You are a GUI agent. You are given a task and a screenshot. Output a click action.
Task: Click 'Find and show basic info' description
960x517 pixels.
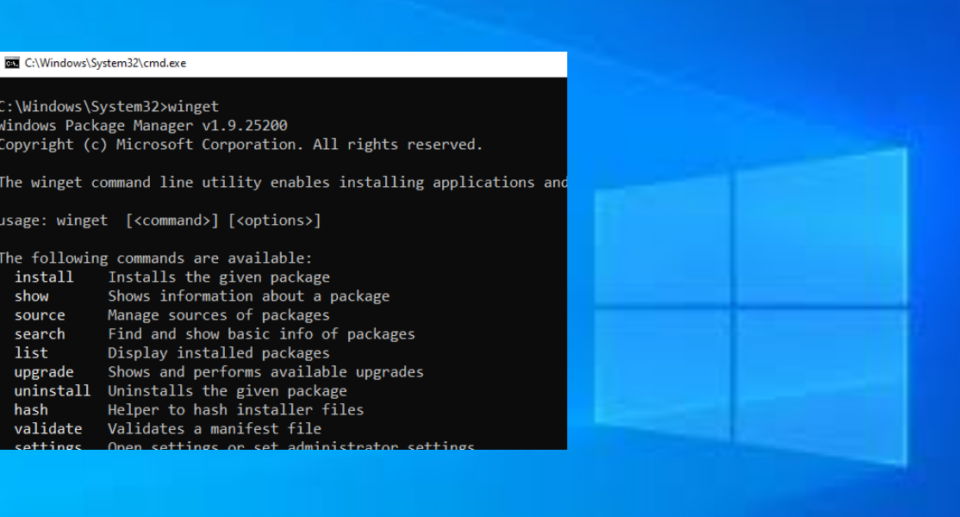click(x=261, y=334)
